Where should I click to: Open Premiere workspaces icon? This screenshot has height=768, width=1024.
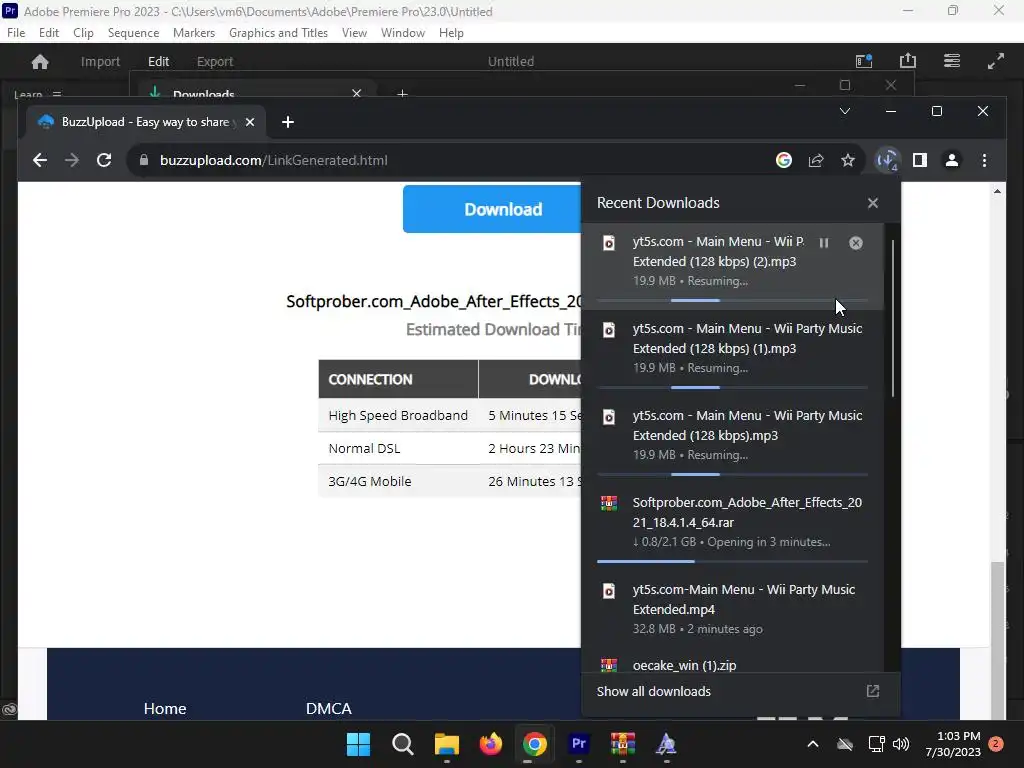coord(952,61)
